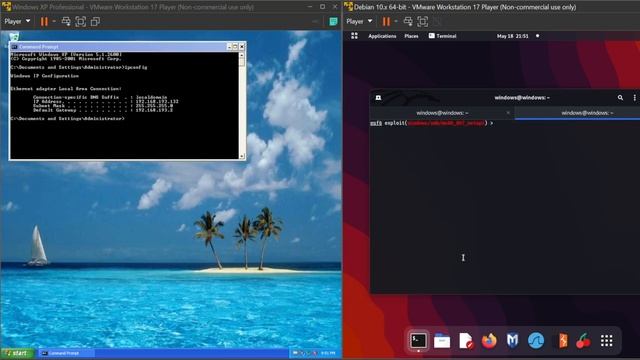
Task: Switch to the first windows@windows terminal tab
Action: pos(442,113)
